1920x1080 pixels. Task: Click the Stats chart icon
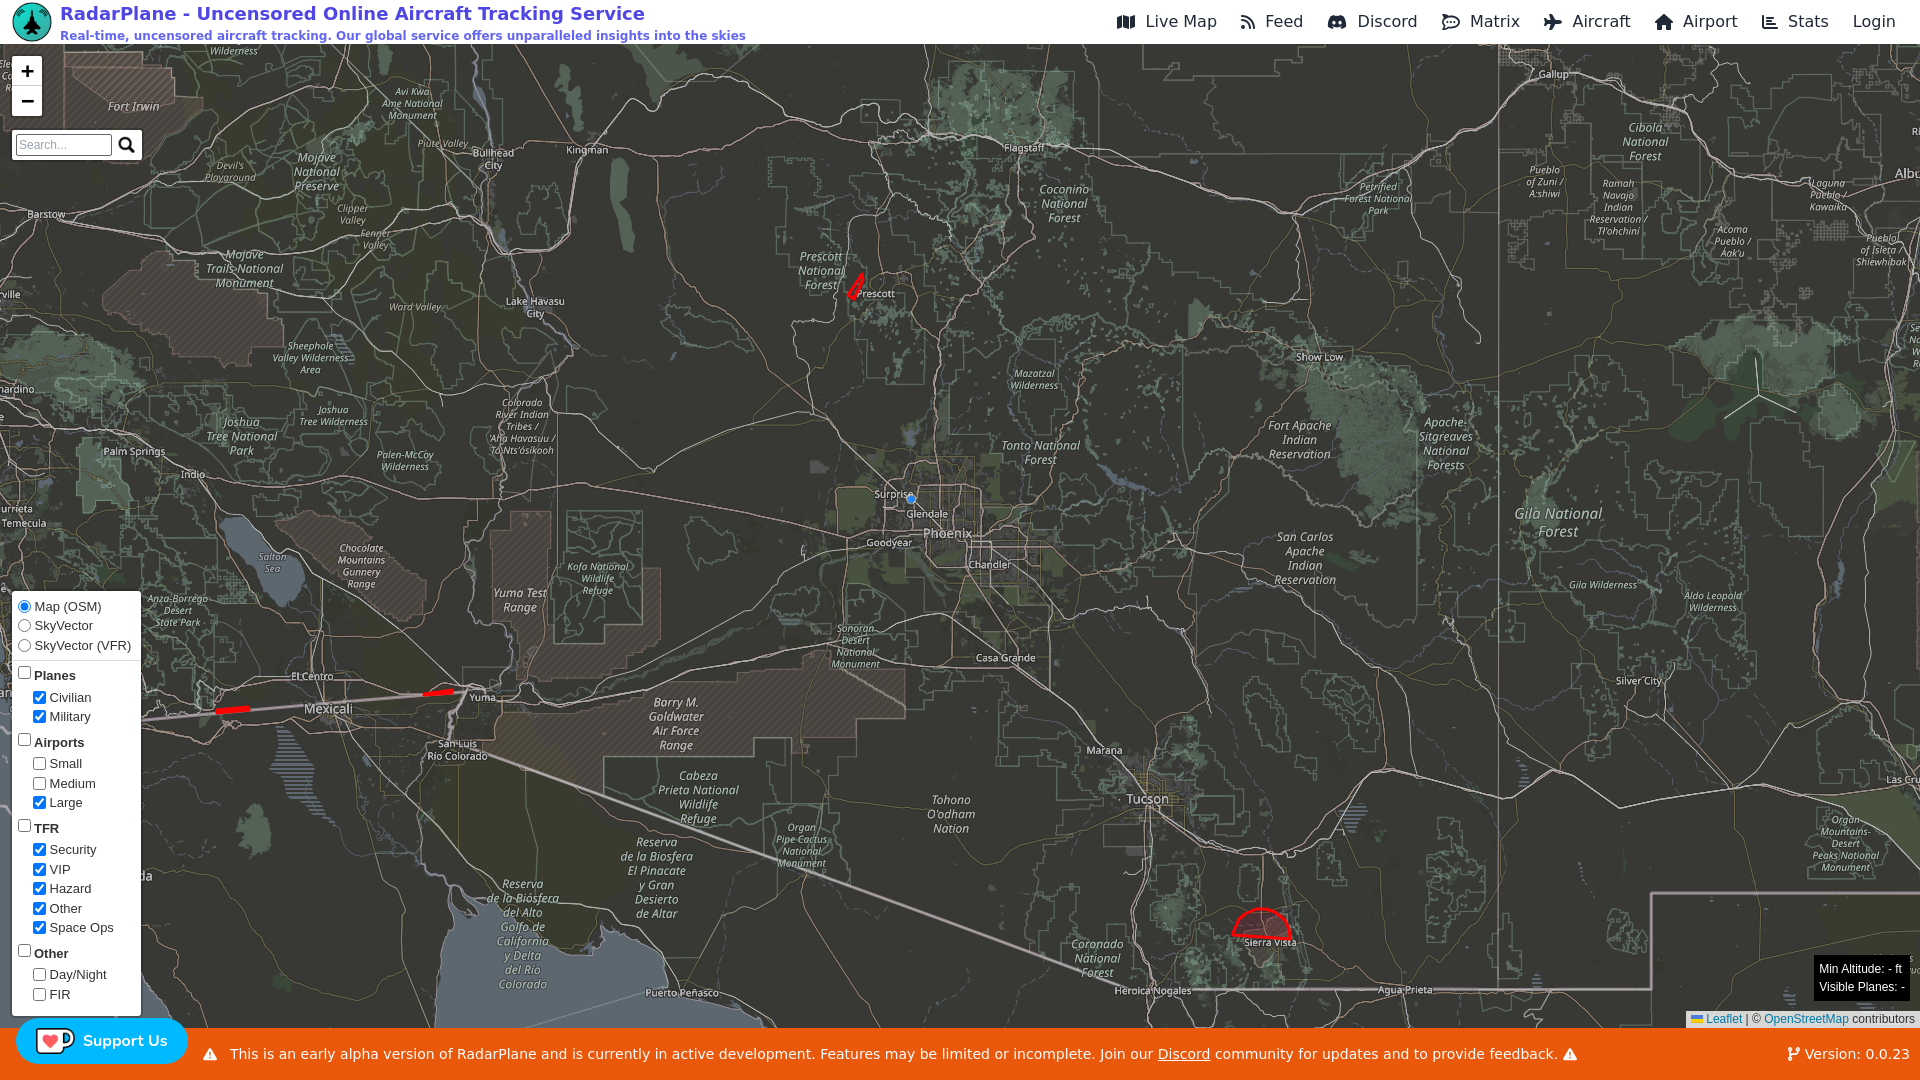1770,22
